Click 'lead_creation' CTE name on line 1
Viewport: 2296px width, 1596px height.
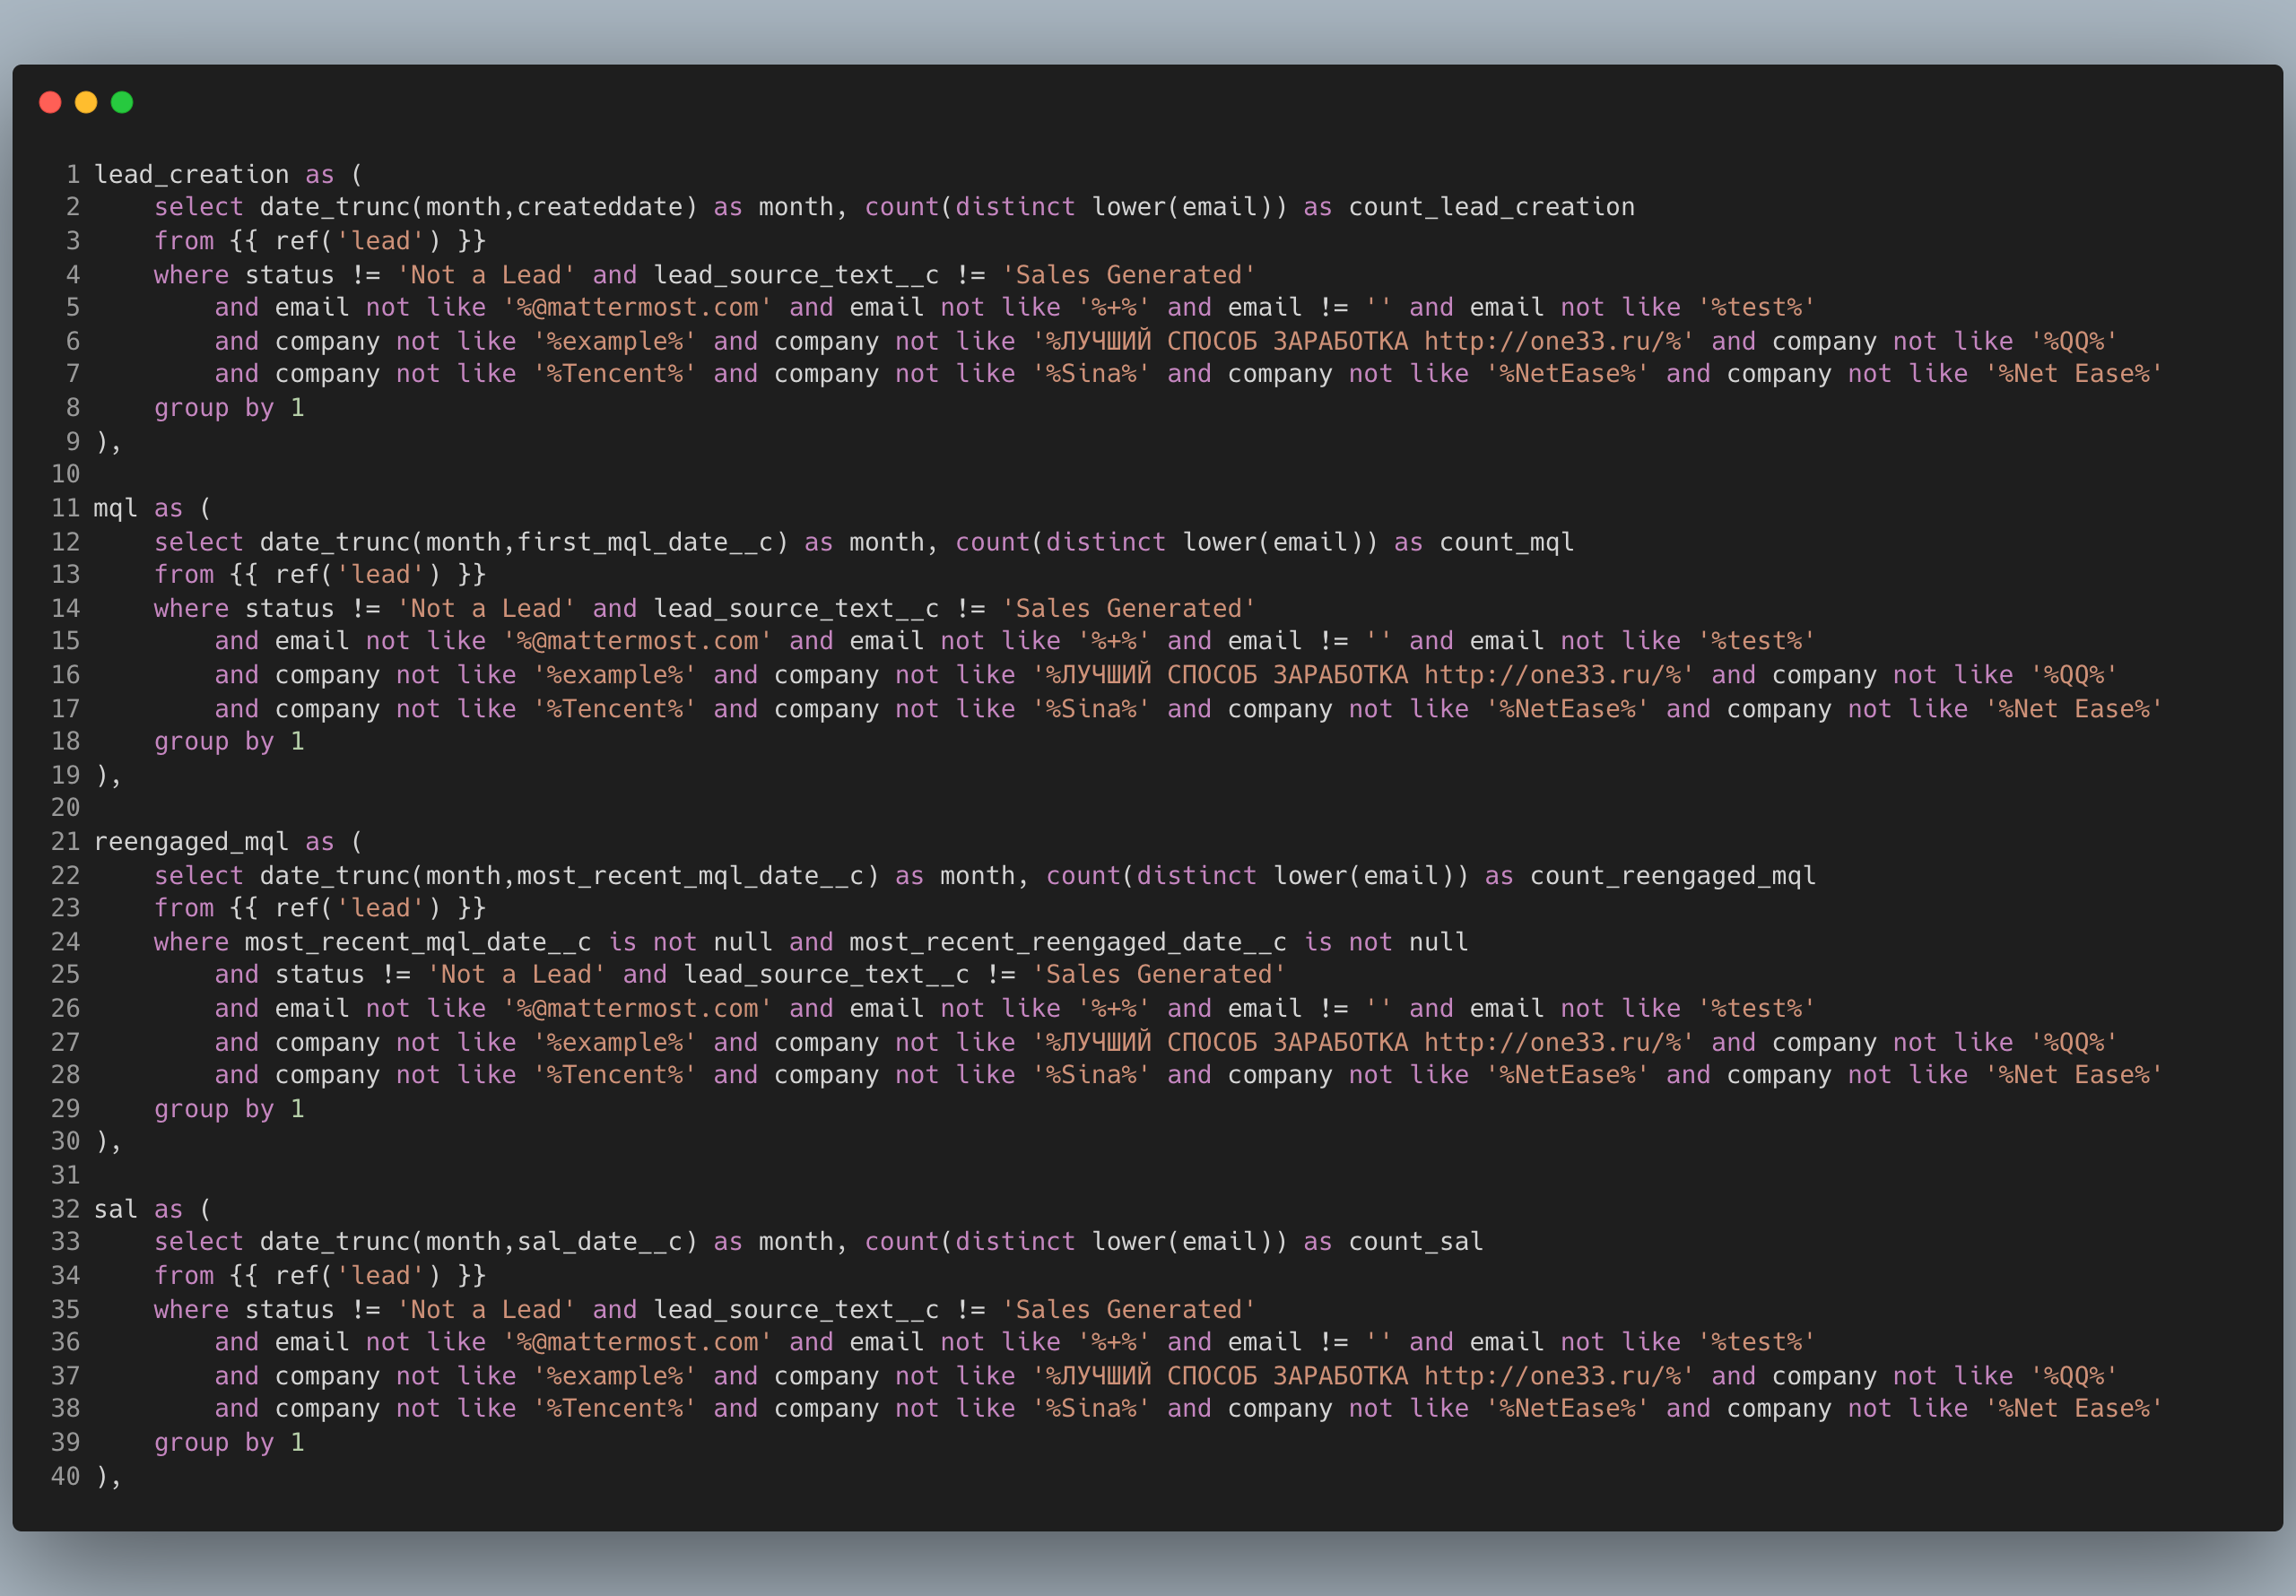(191, 174)
